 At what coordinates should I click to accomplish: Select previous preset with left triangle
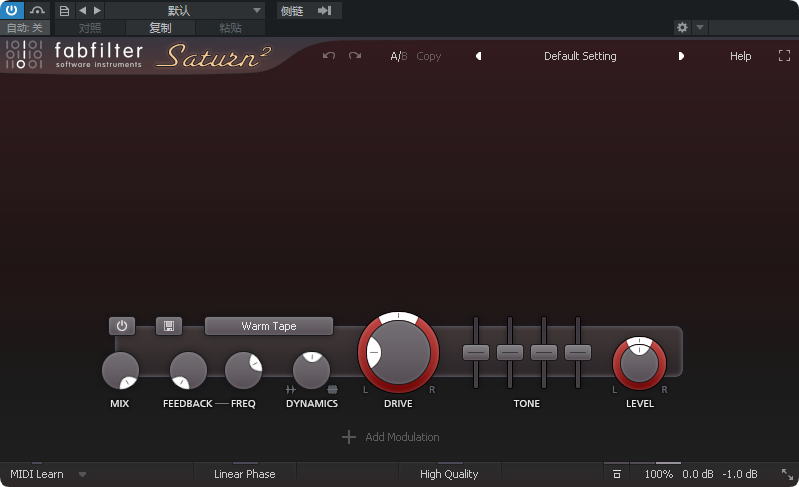tap(478, 56)
